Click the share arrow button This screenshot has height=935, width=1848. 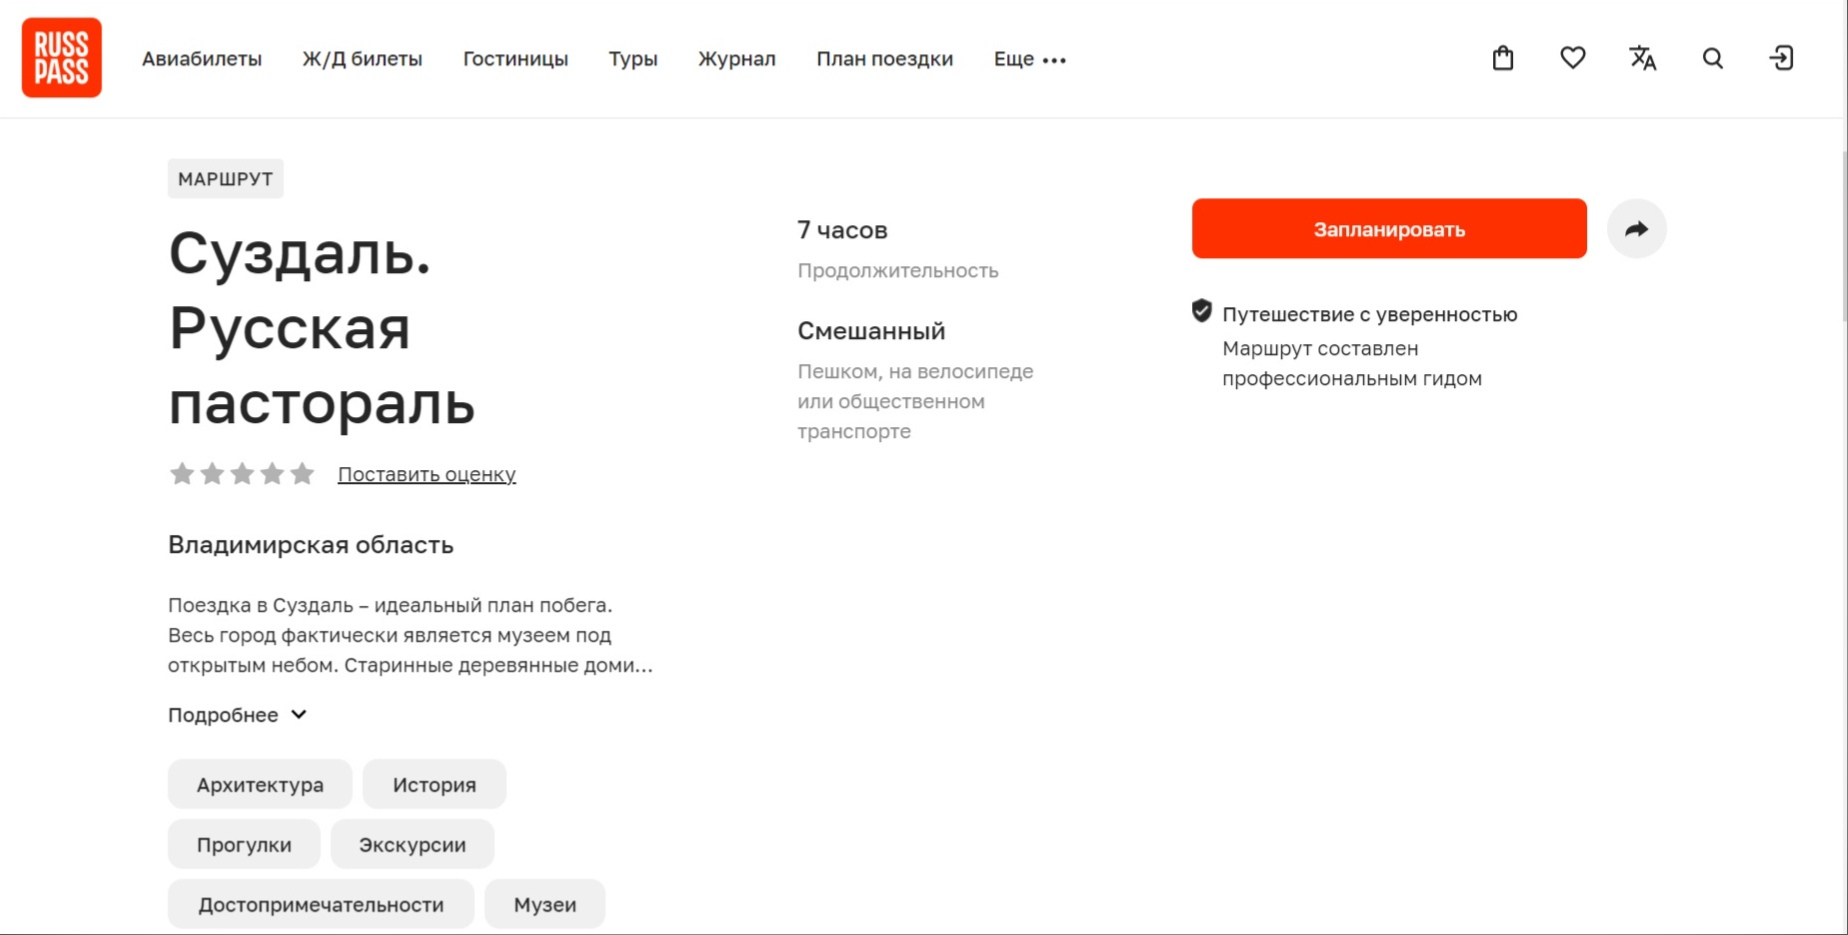tap(1636, 229)
